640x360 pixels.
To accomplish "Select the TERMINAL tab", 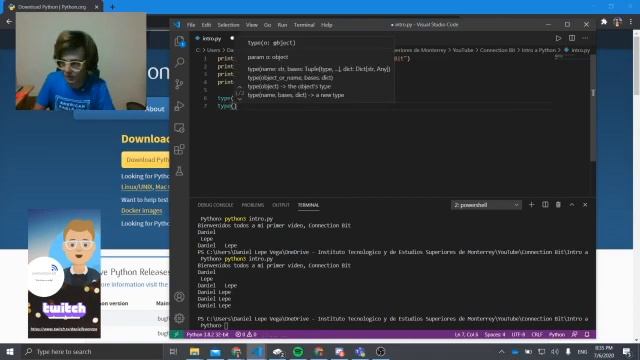I will (309, 205).
